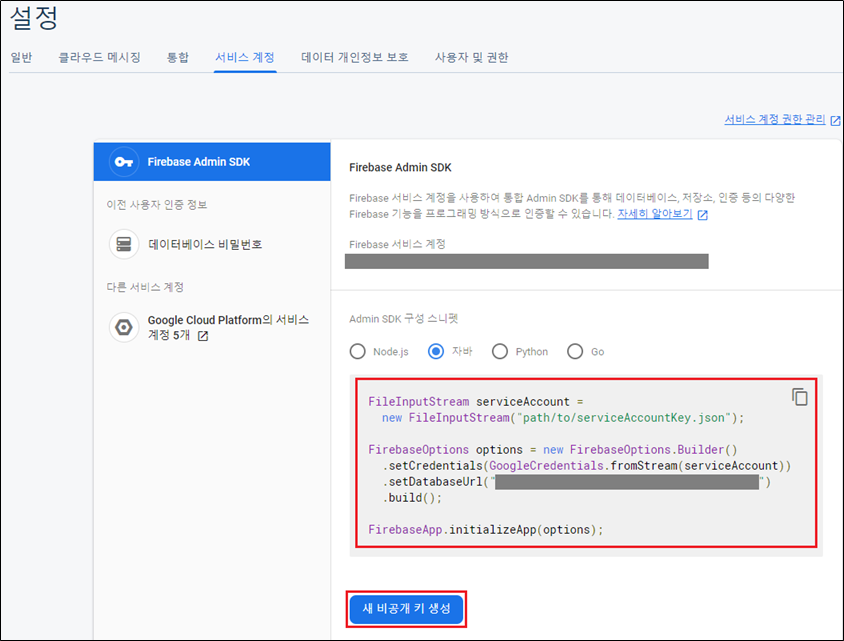The image size is (844, 641).
Task: Click external icon beside 자세히 알아보기
Action: click(702, 215)
